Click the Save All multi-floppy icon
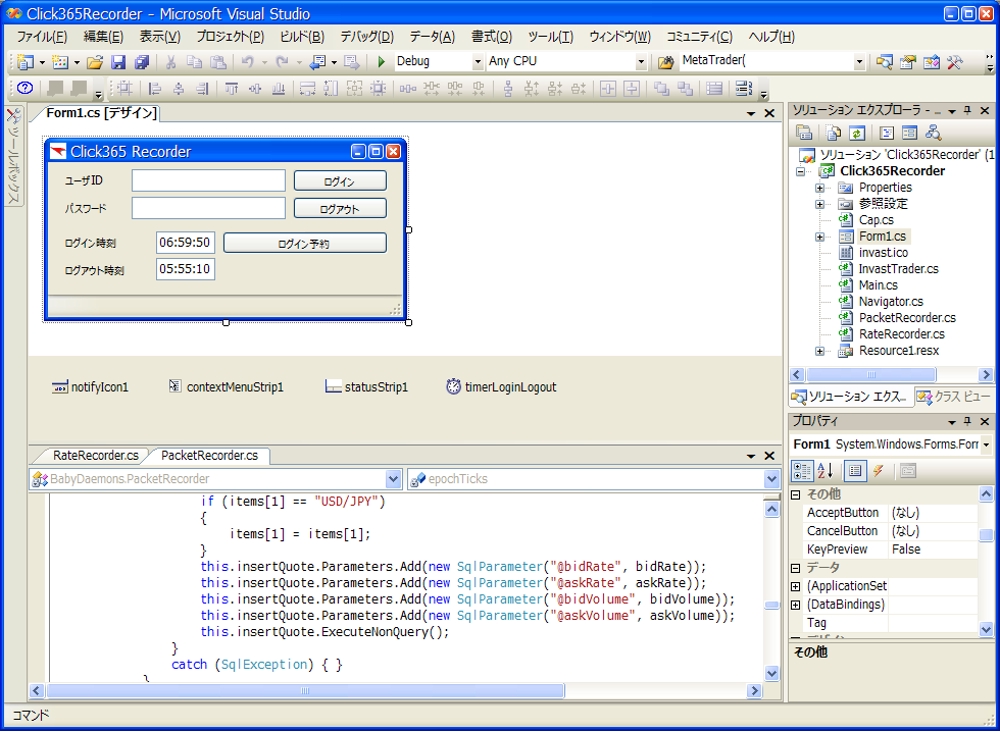Screen dimensions: 1000x732 click(x=141, y=62)
